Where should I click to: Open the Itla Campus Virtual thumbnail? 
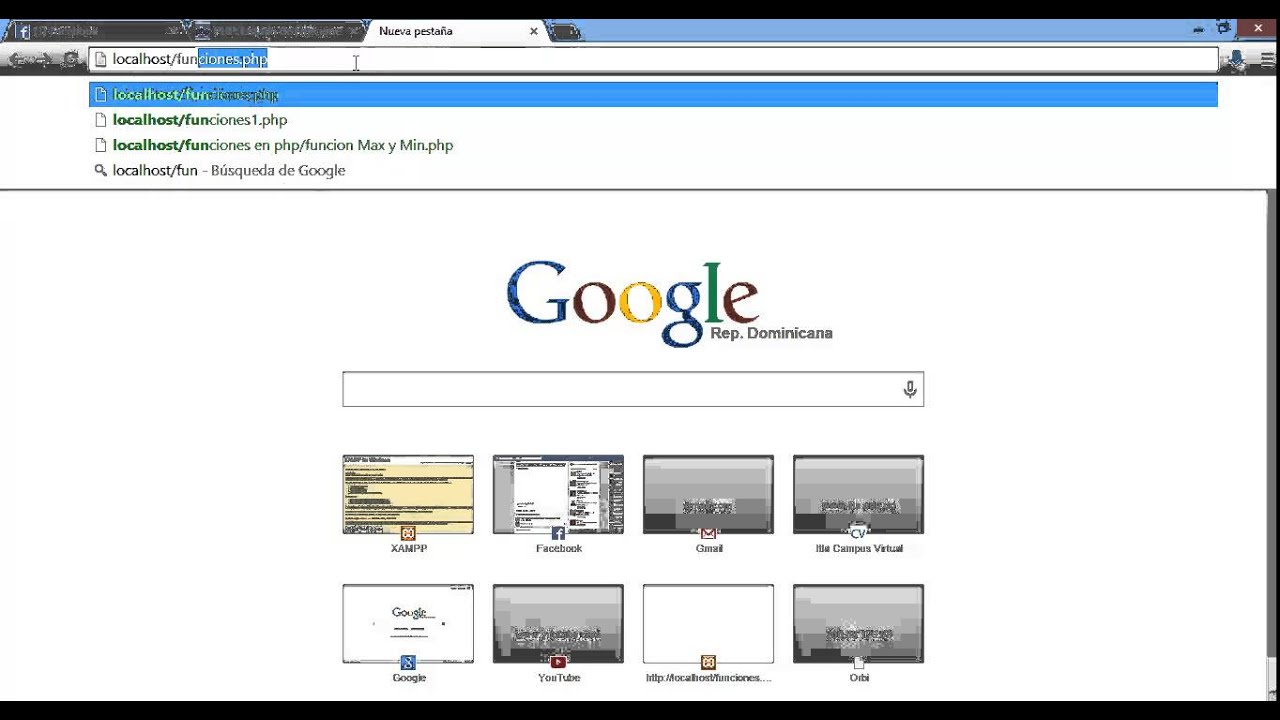coord(858,495)
